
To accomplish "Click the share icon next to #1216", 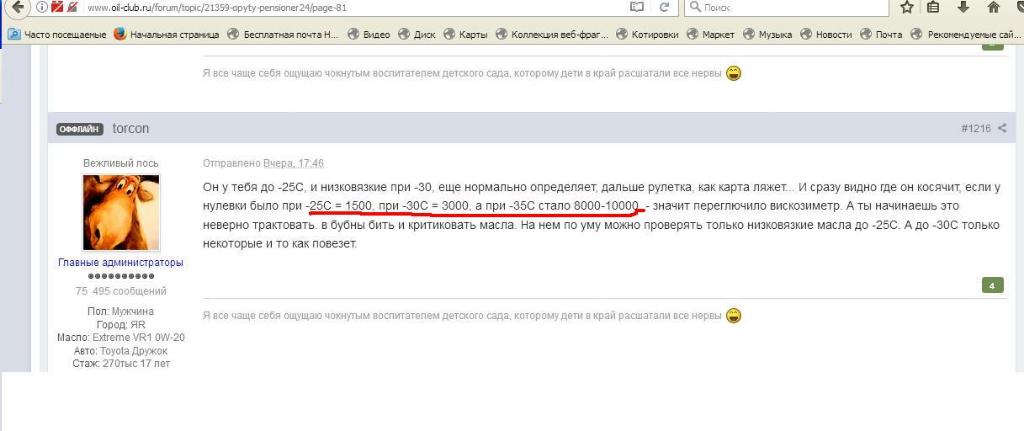I will [1002, 129].
